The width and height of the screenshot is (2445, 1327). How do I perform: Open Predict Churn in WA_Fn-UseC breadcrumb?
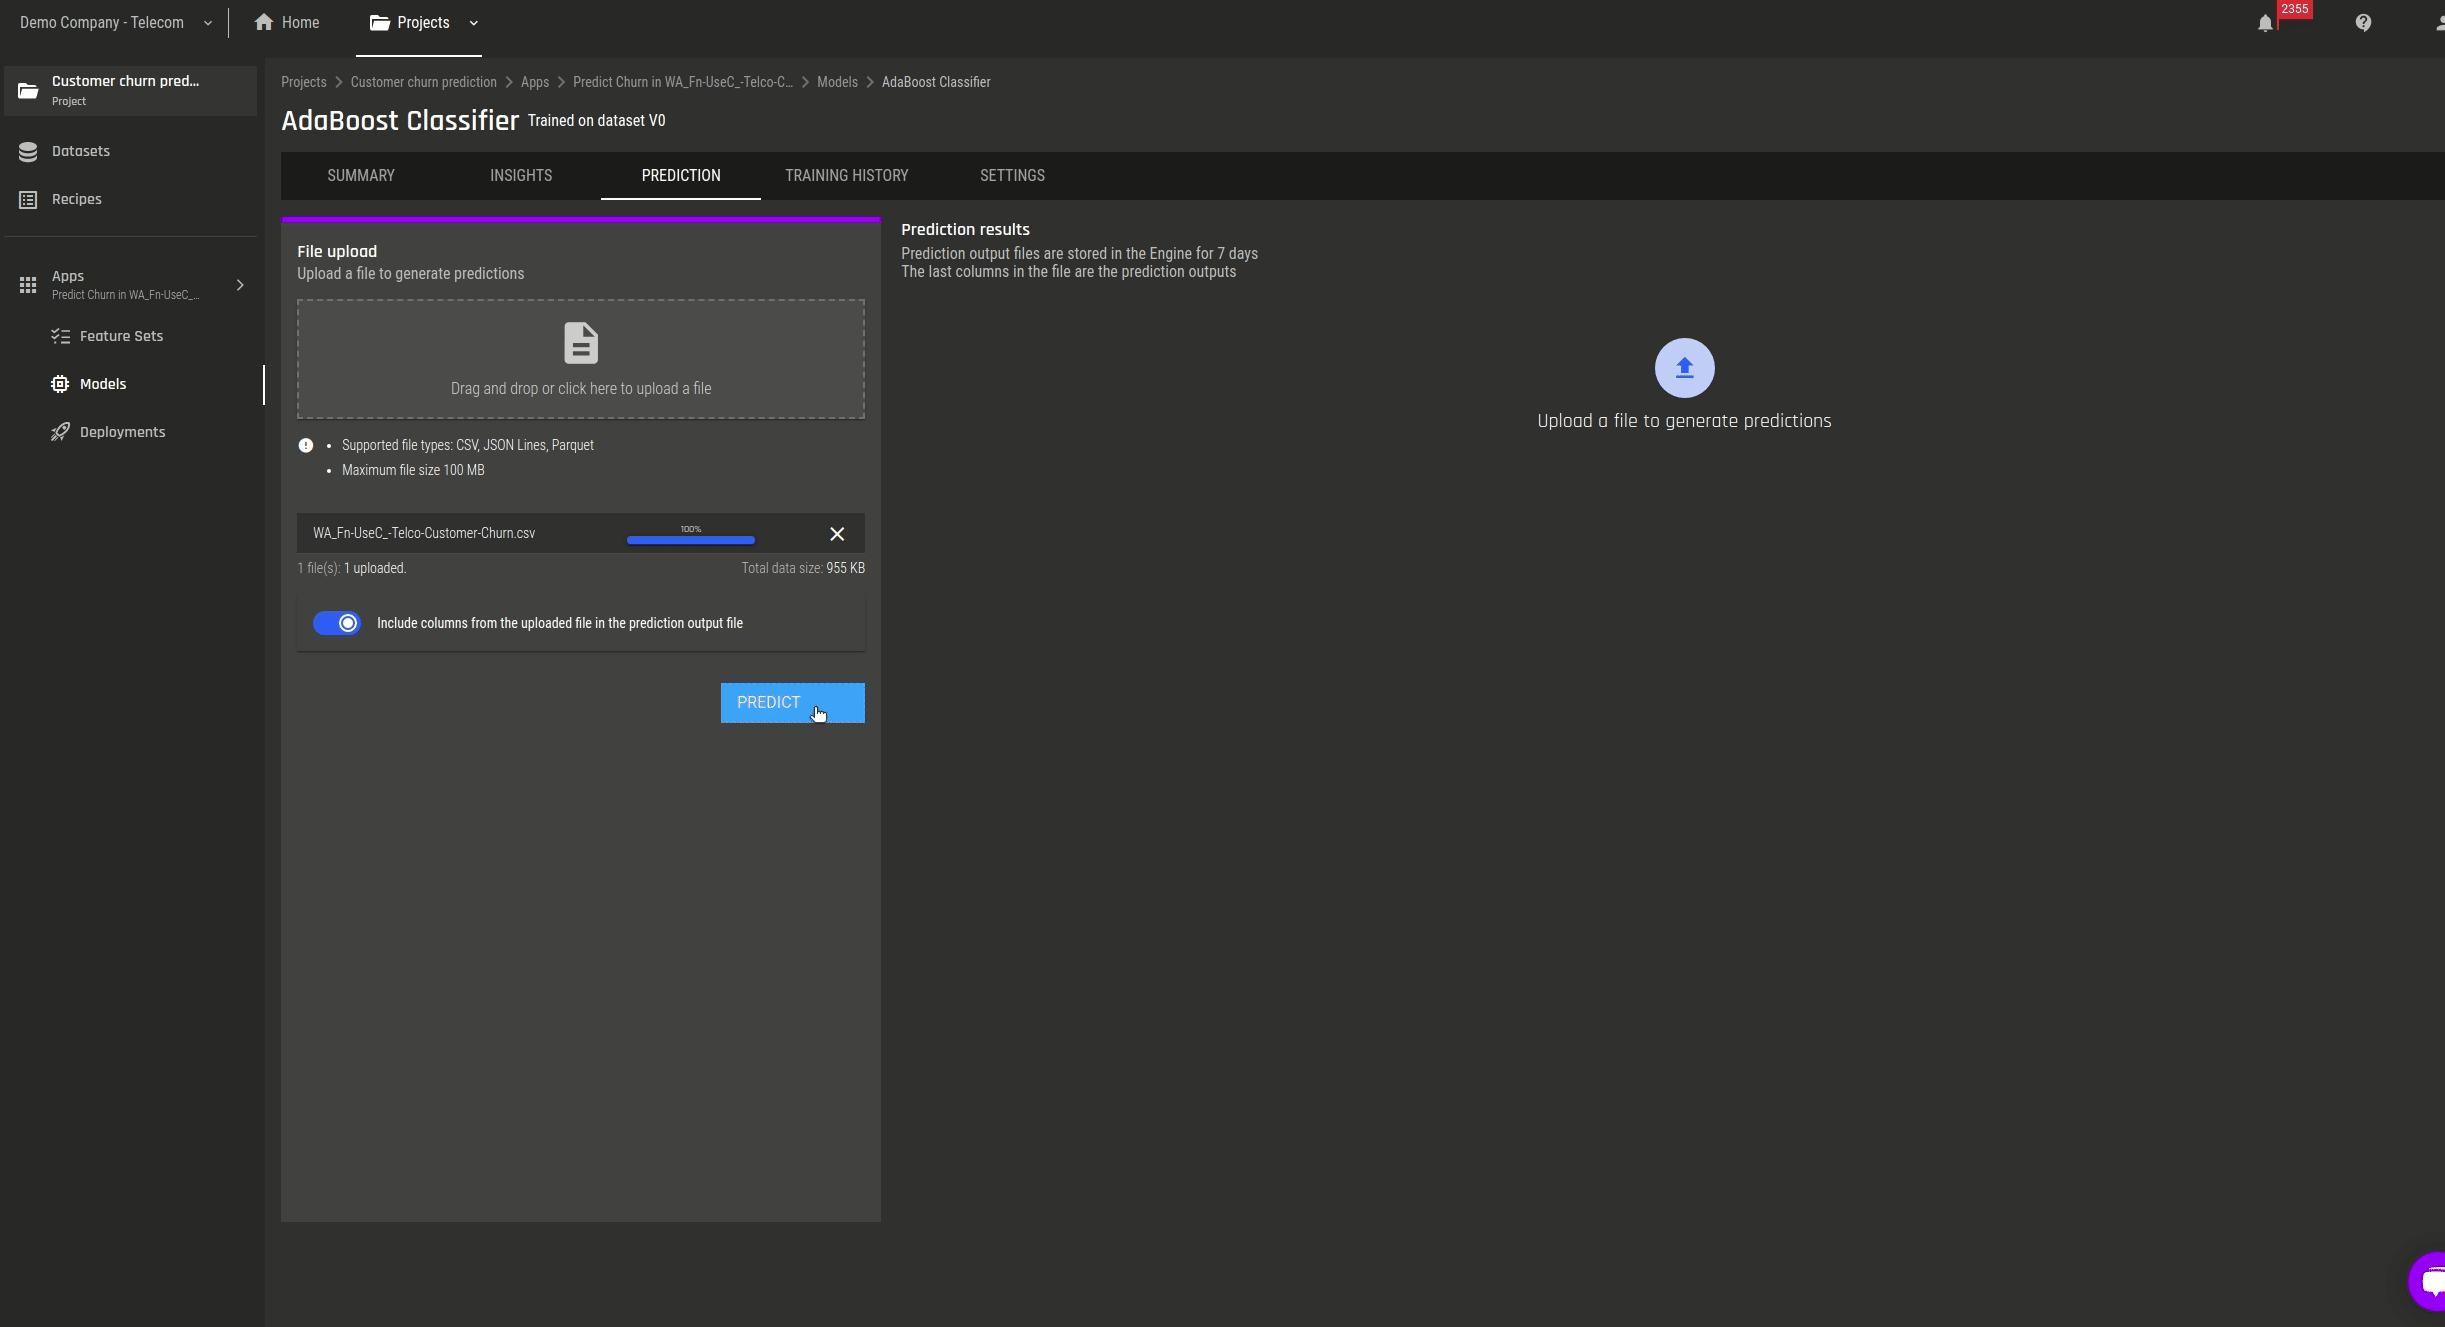coord(683,82)
